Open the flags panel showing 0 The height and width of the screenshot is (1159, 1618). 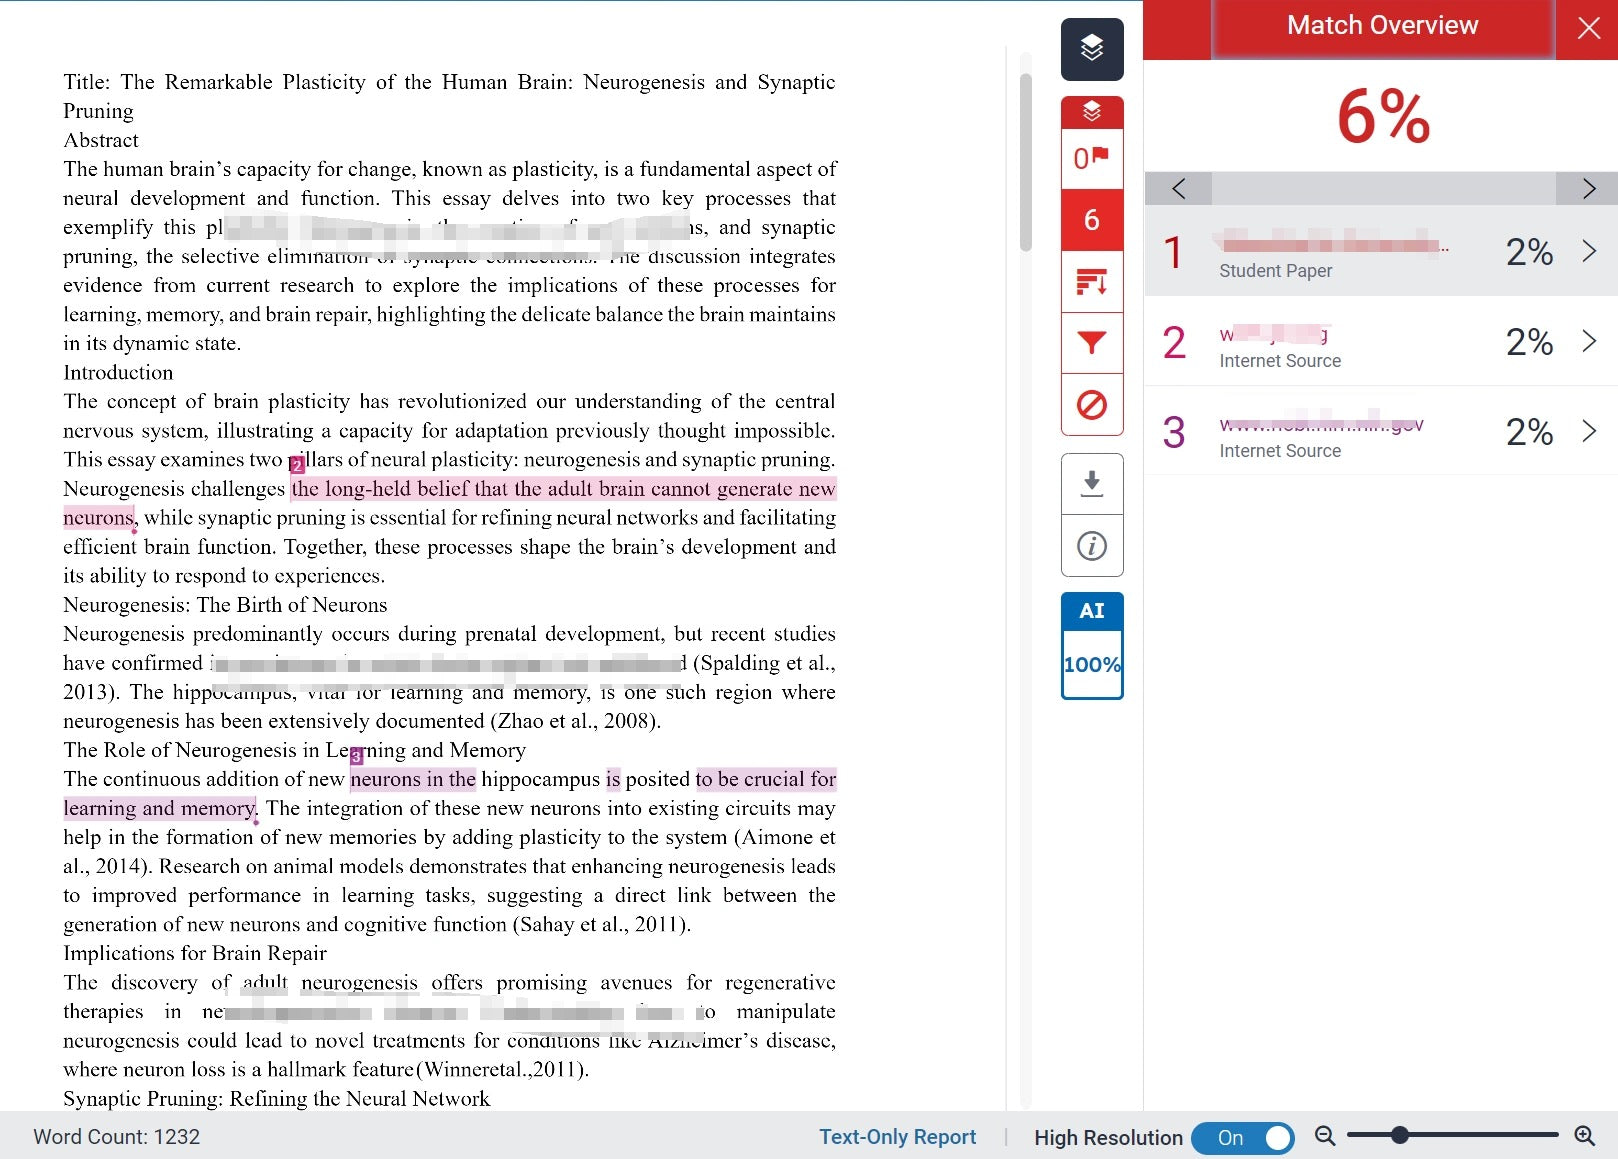[1091, 158]
